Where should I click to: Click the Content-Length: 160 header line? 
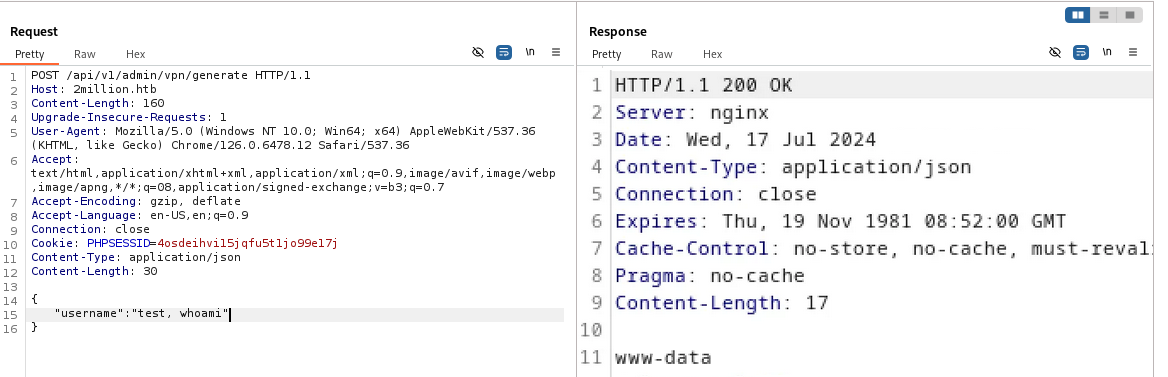pyautogui.click(x=98, y=104)
